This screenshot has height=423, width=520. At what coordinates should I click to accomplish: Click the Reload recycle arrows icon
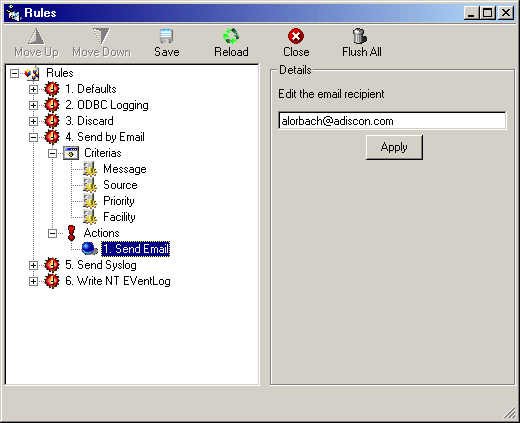[x=231, y=36]
